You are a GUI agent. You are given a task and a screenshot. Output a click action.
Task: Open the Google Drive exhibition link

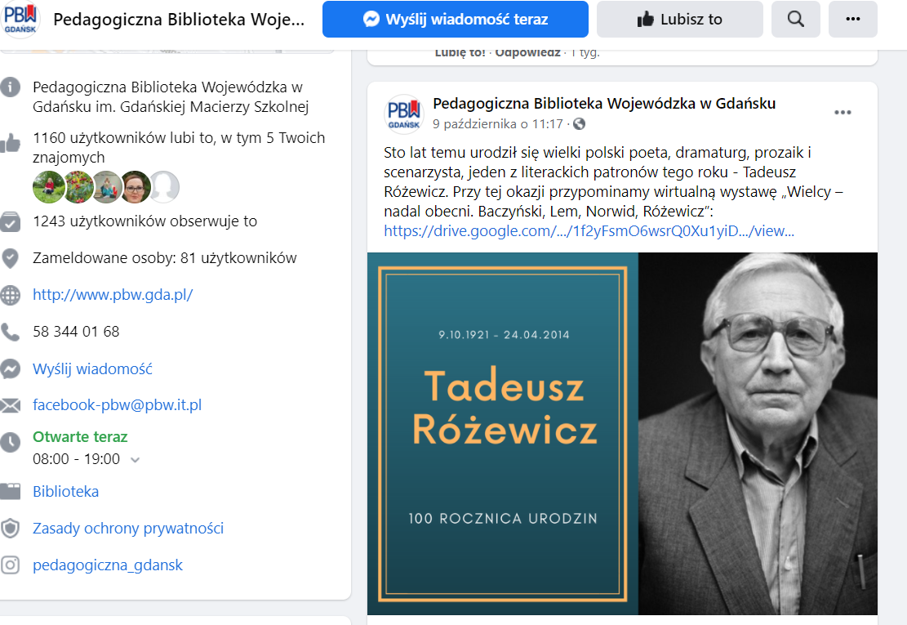click(x=589, y=231)
